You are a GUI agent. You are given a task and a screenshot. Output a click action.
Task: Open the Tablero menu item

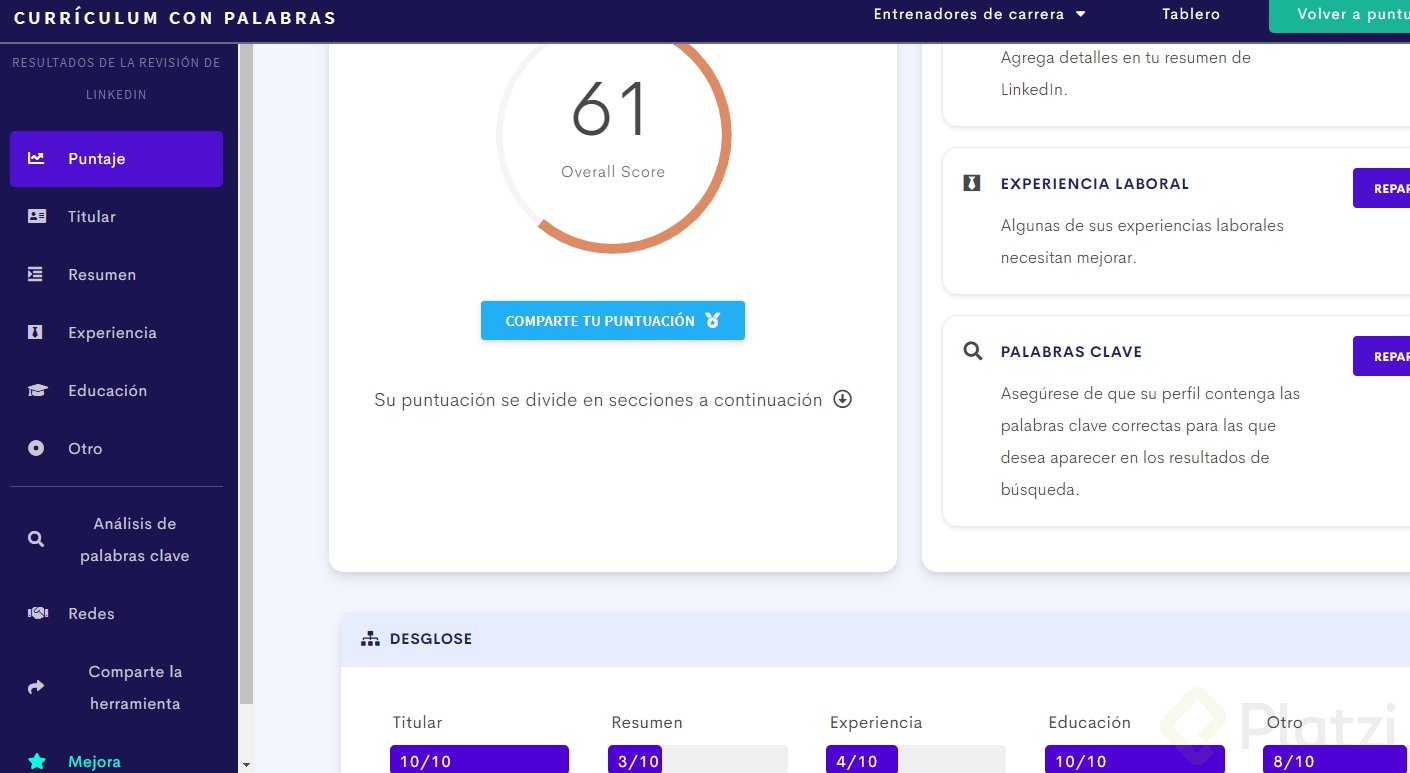point(1190,14)
